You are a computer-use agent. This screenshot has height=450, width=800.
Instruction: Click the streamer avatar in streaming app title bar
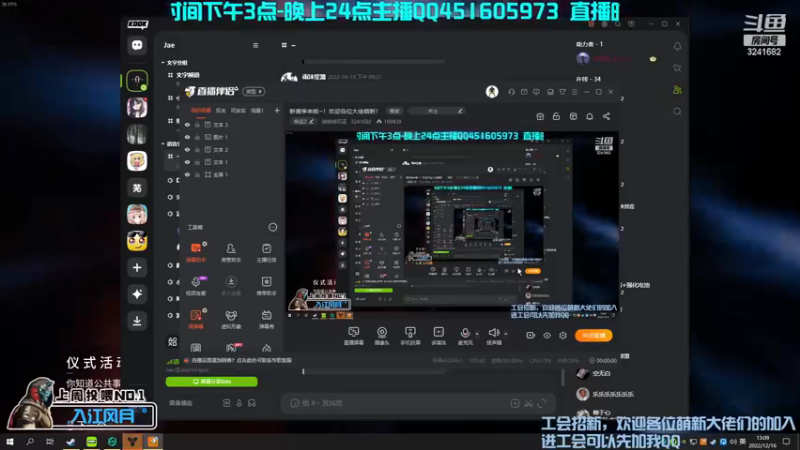coord(492,92)
